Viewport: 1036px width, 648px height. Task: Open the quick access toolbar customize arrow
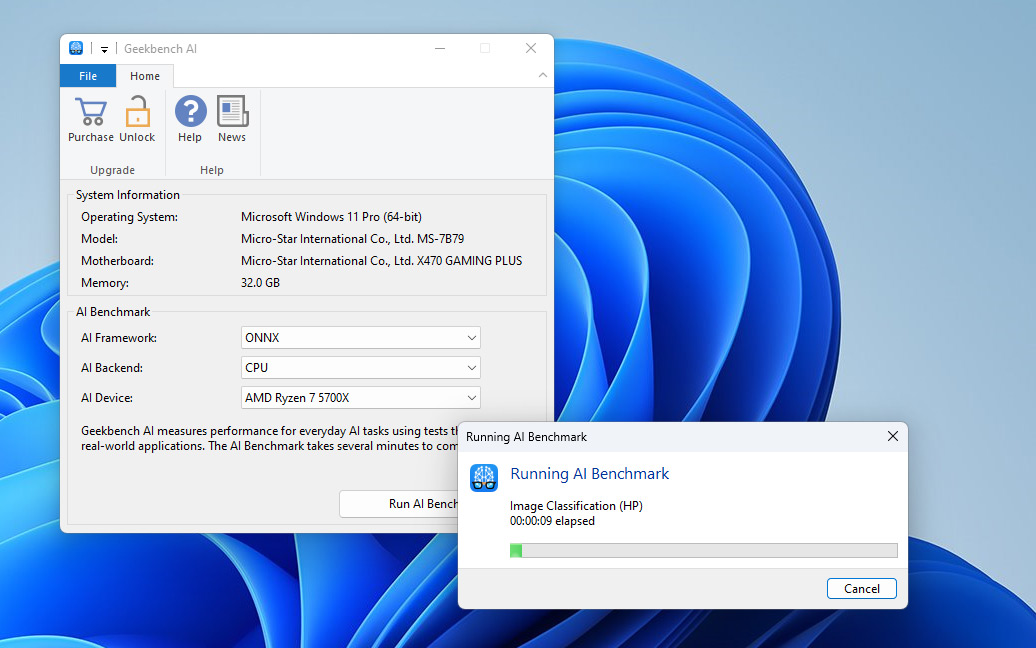[104, 50]
